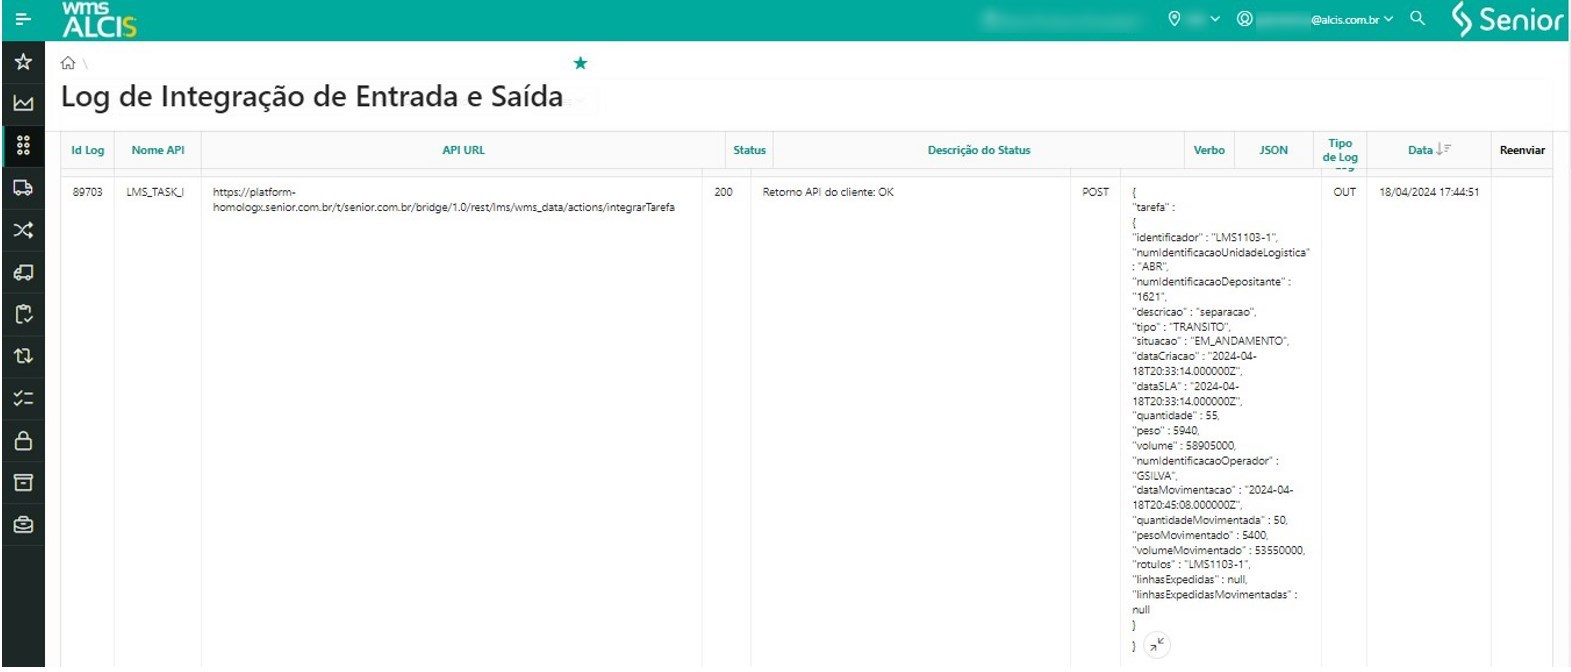Select the date 18/04/2024 17:44:51 cell
This screenshot has height=672, width=1571.
tap(1429, 192)
